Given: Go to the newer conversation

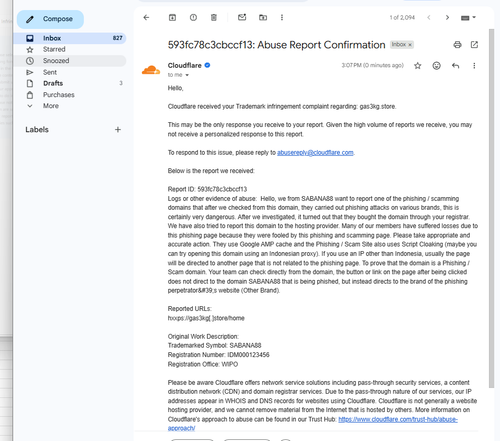Looking at the screenshot, I should pyautogui.click(x=429, y=17).
